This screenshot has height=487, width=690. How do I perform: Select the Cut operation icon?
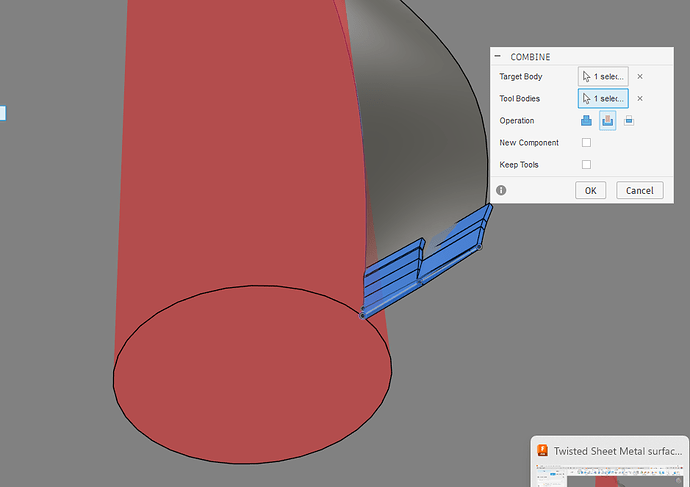(607, 121)
